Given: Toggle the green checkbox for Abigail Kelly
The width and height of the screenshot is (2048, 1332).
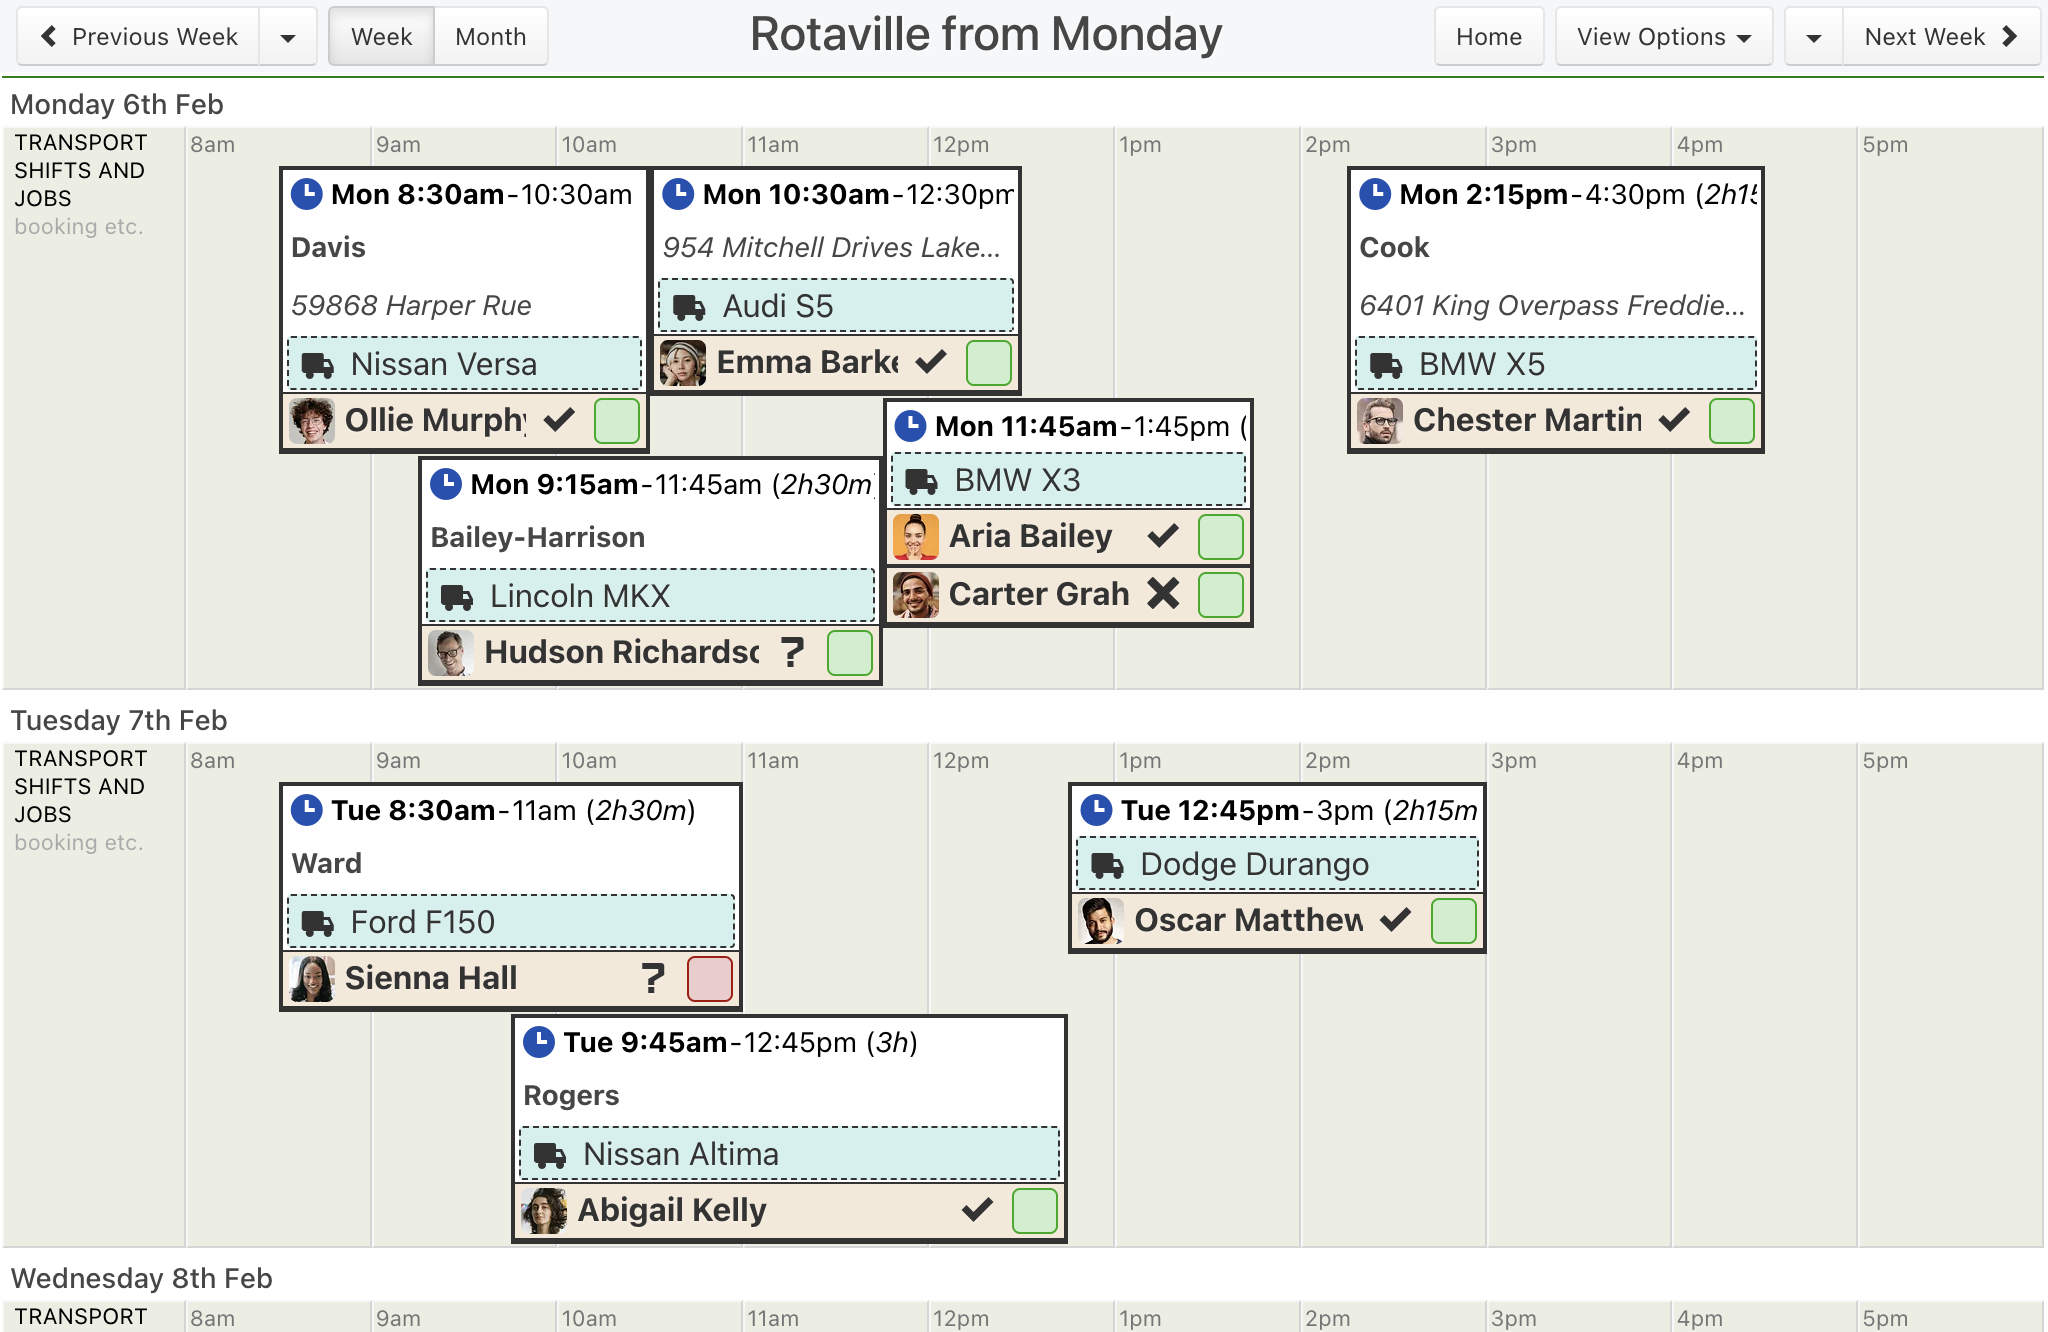Looking at the screenshot, I should (1034, 1210).
